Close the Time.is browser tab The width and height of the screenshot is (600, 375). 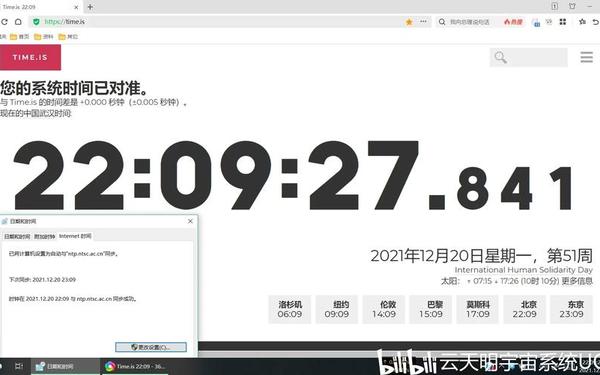tap(76, 7)
